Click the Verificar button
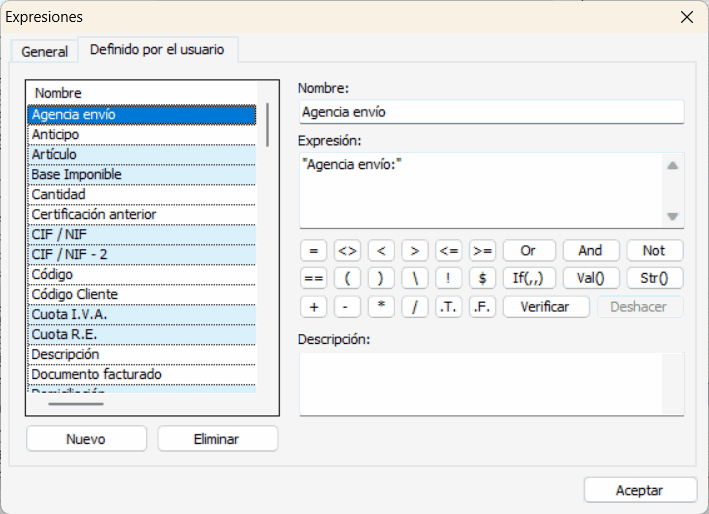 pyautogui.click(x=546, y=307)
